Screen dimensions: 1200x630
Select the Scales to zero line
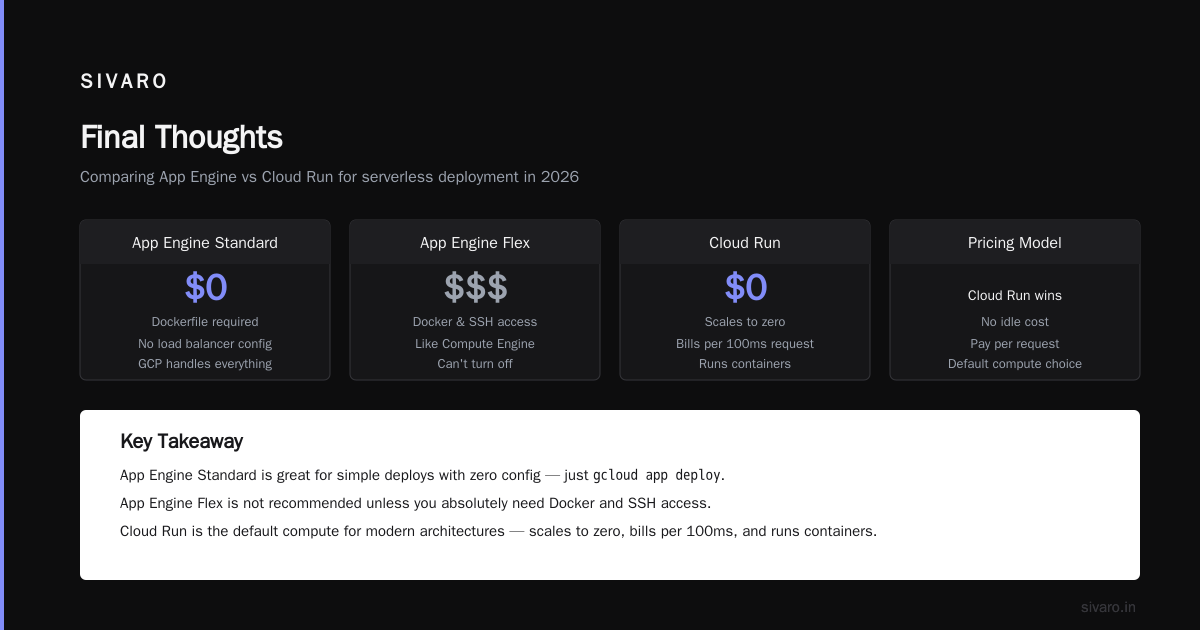(745, 322)
